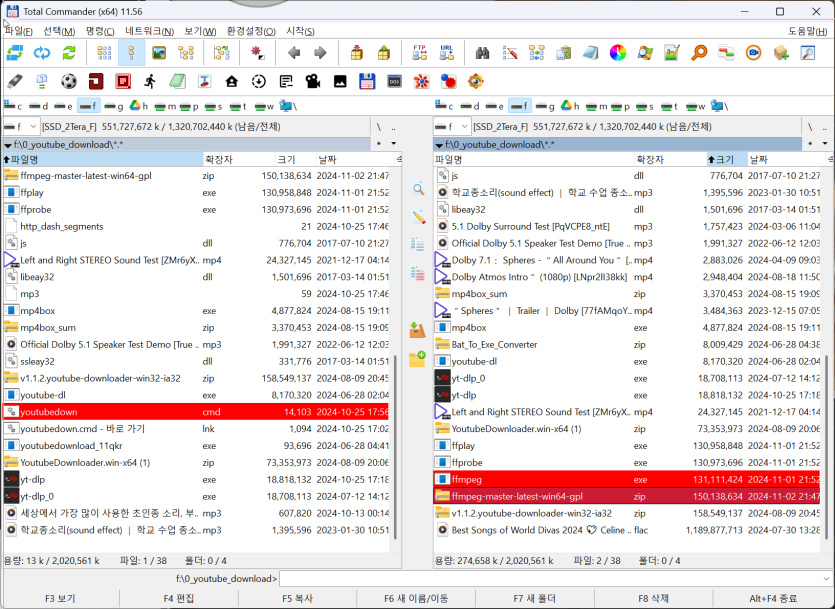The width and height of the screenshot is (835, 609).
Task: Open the command line history dropdown
Action: [x=826, y=579]
